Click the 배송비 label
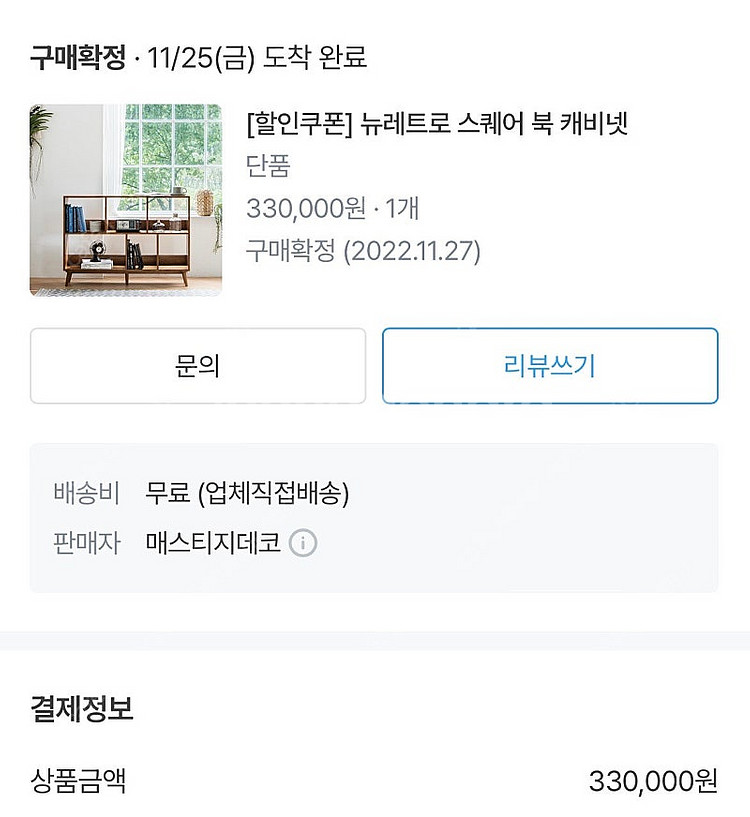Viewport: 750px width, 817px height. click(x=87, y=493)
